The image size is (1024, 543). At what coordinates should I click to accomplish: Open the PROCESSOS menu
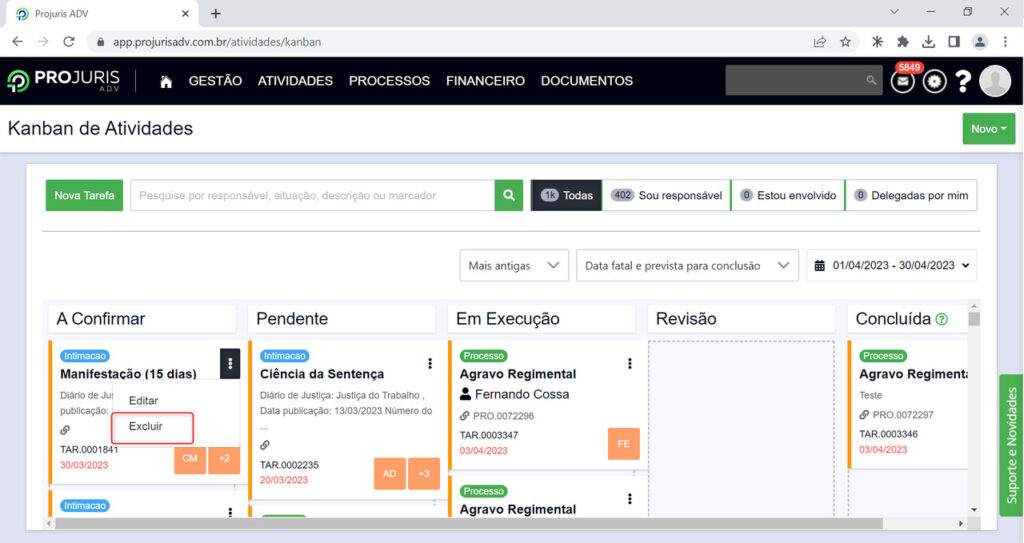389,81
